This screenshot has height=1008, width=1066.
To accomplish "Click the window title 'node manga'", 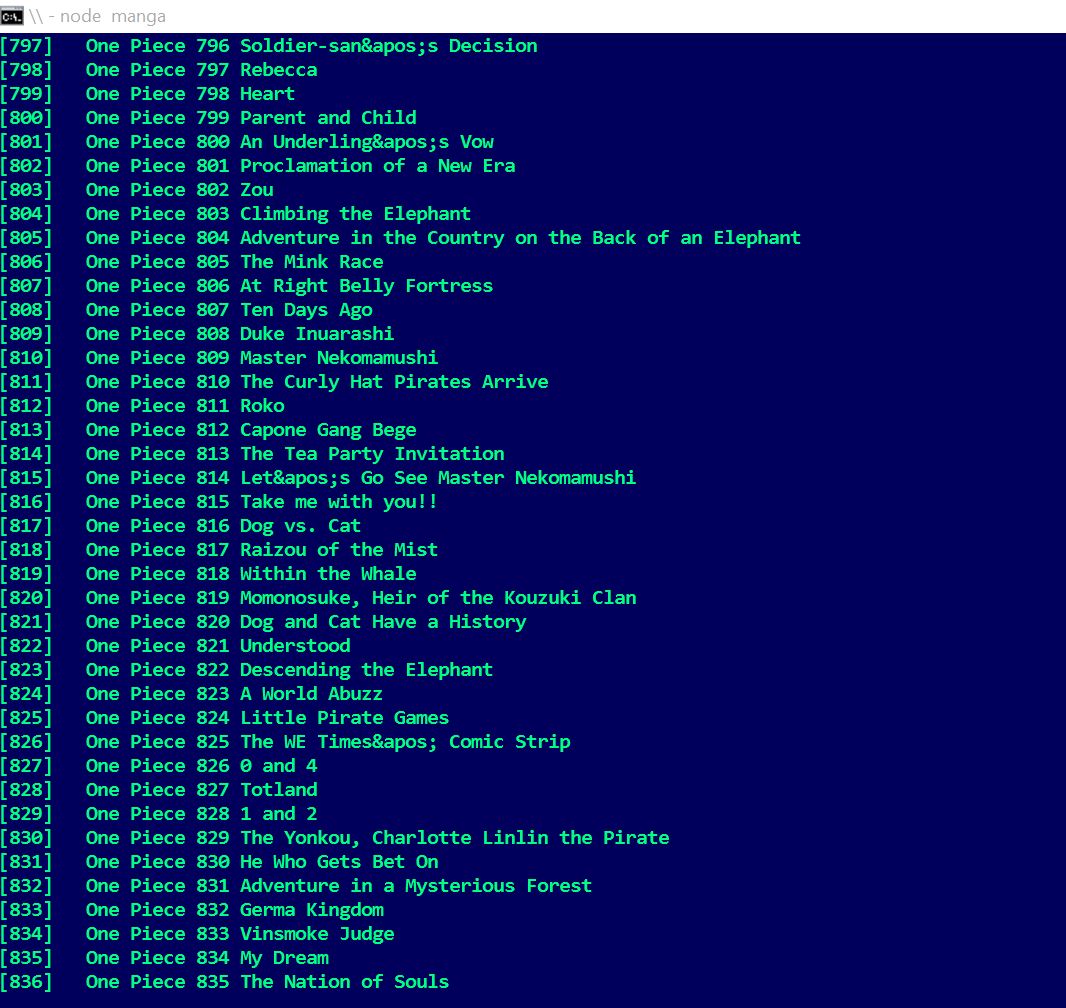I will tap(113, 16).
